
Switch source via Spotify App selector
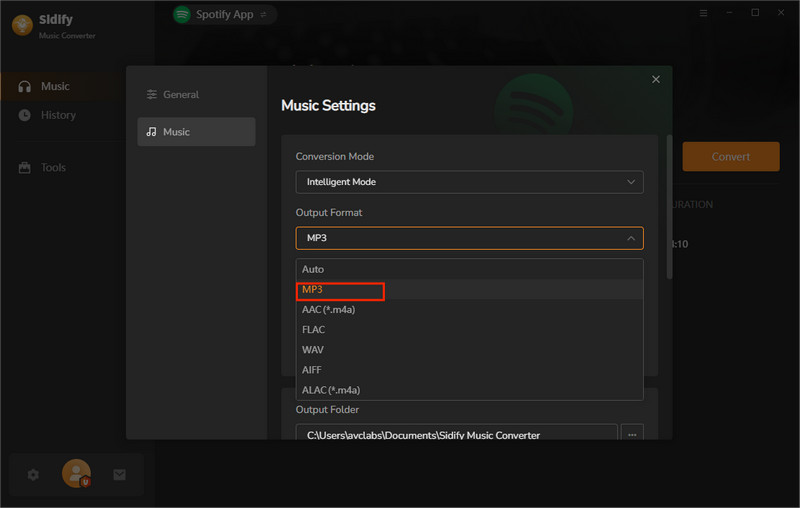click(x=225, y=14)
